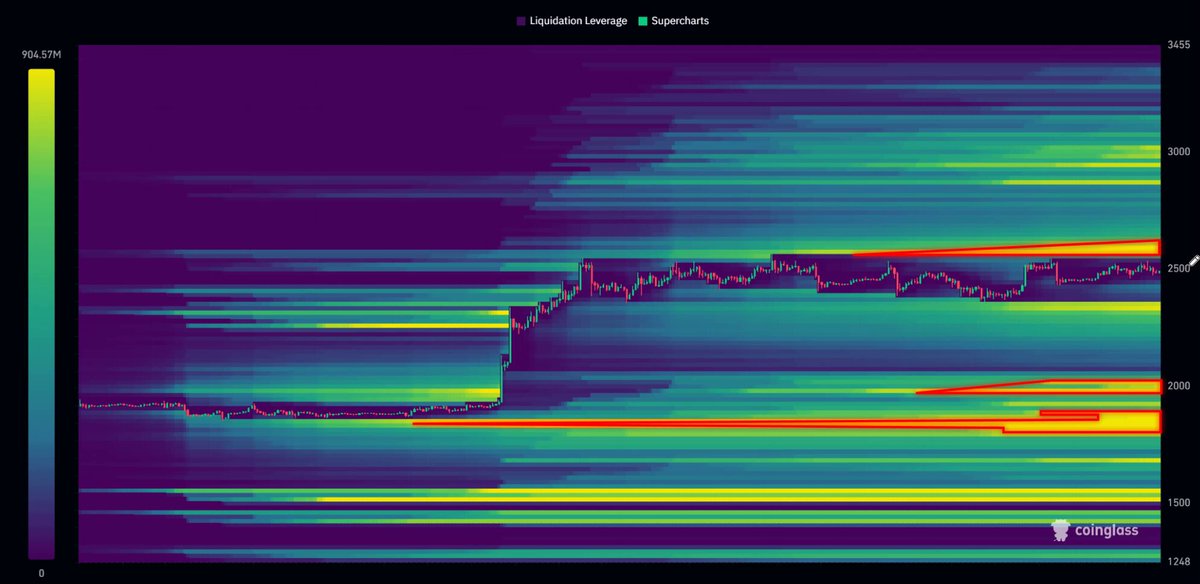The image size is (1200, 584).
Task: Click the heatmap color scale gradient bar
Action: coord(41,313)
